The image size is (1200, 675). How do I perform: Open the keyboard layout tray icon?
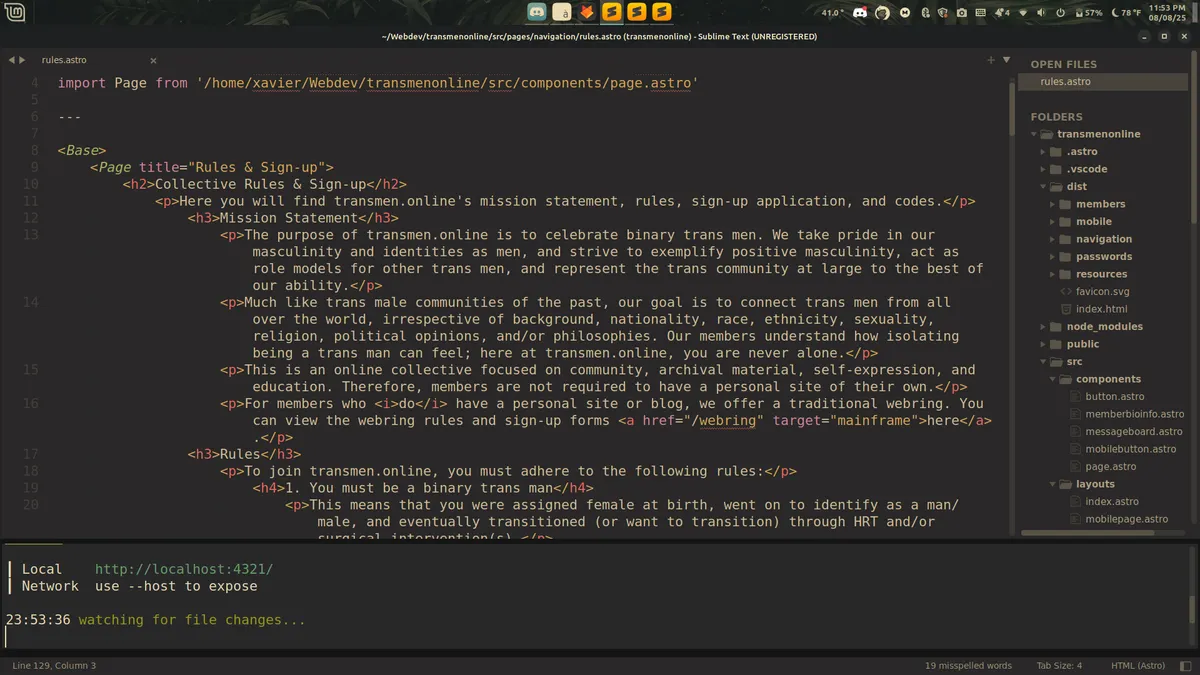[x=981, y=13]
